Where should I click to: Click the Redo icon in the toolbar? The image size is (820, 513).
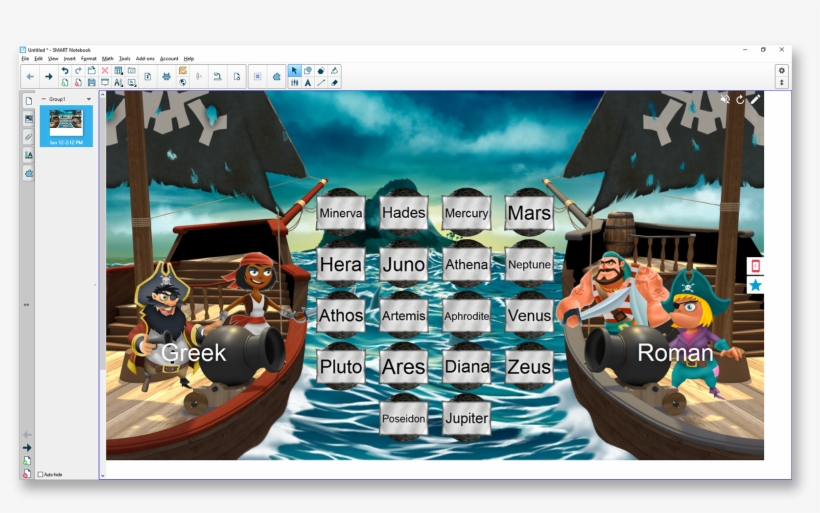(78, 71)
